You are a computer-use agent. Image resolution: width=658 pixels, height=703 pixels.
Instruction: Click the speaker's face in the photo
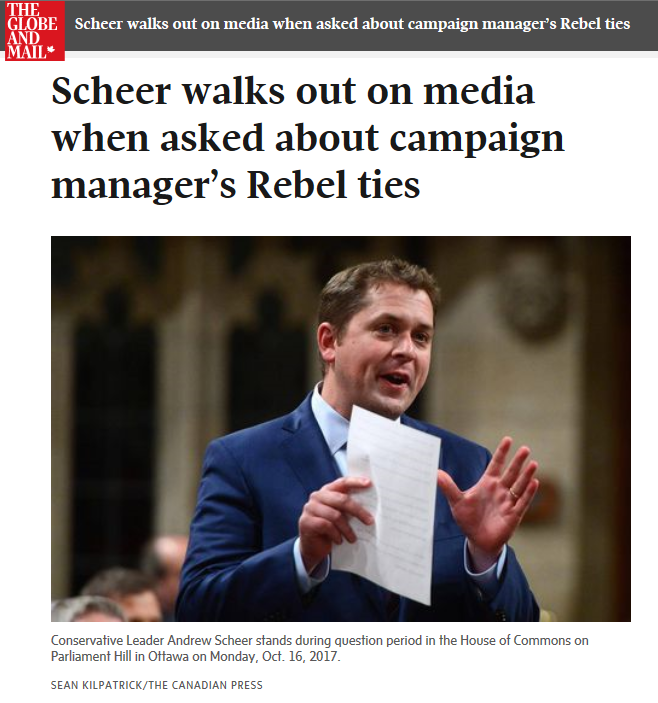(x=387, y=345)
